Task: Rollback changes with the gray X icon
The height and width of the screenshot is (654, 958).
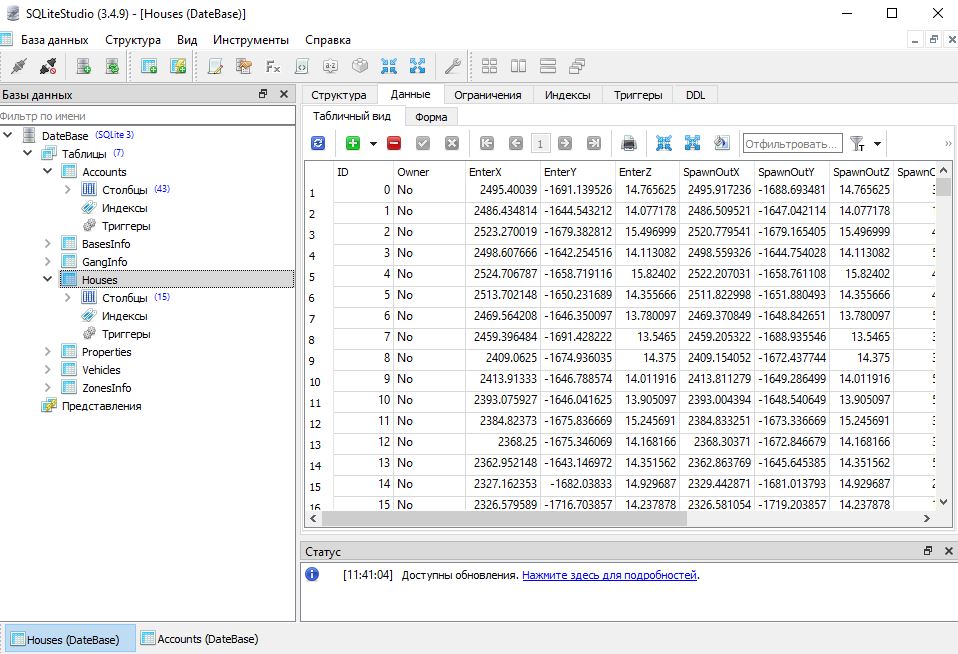Action: click(452, 143)
